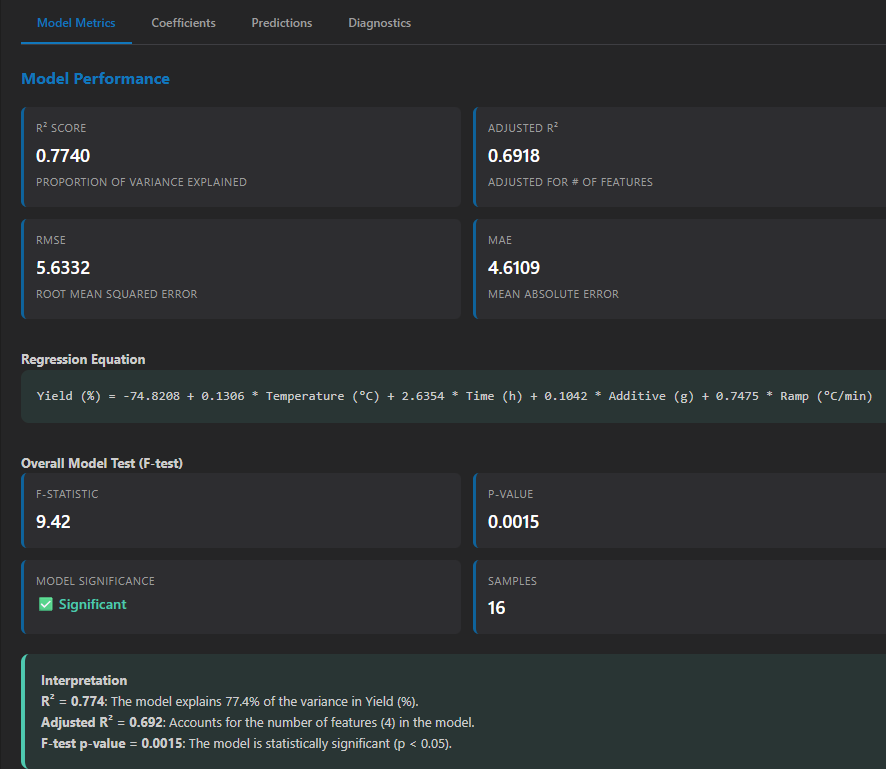Click the R² Score value 0.7740

(63, 156)
